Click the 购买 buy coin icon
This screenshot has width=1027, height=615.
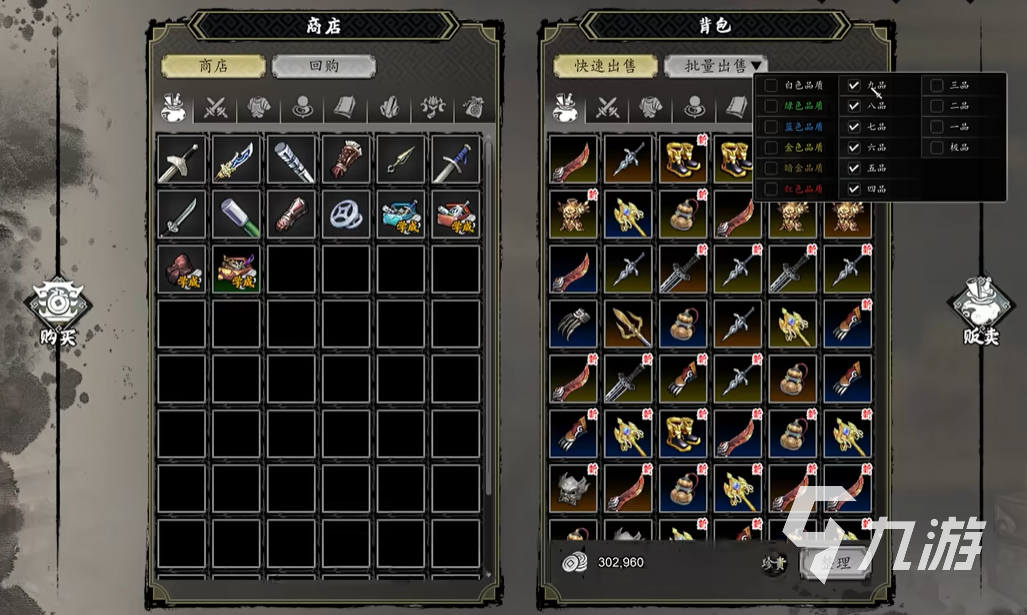tap(59, 303)
